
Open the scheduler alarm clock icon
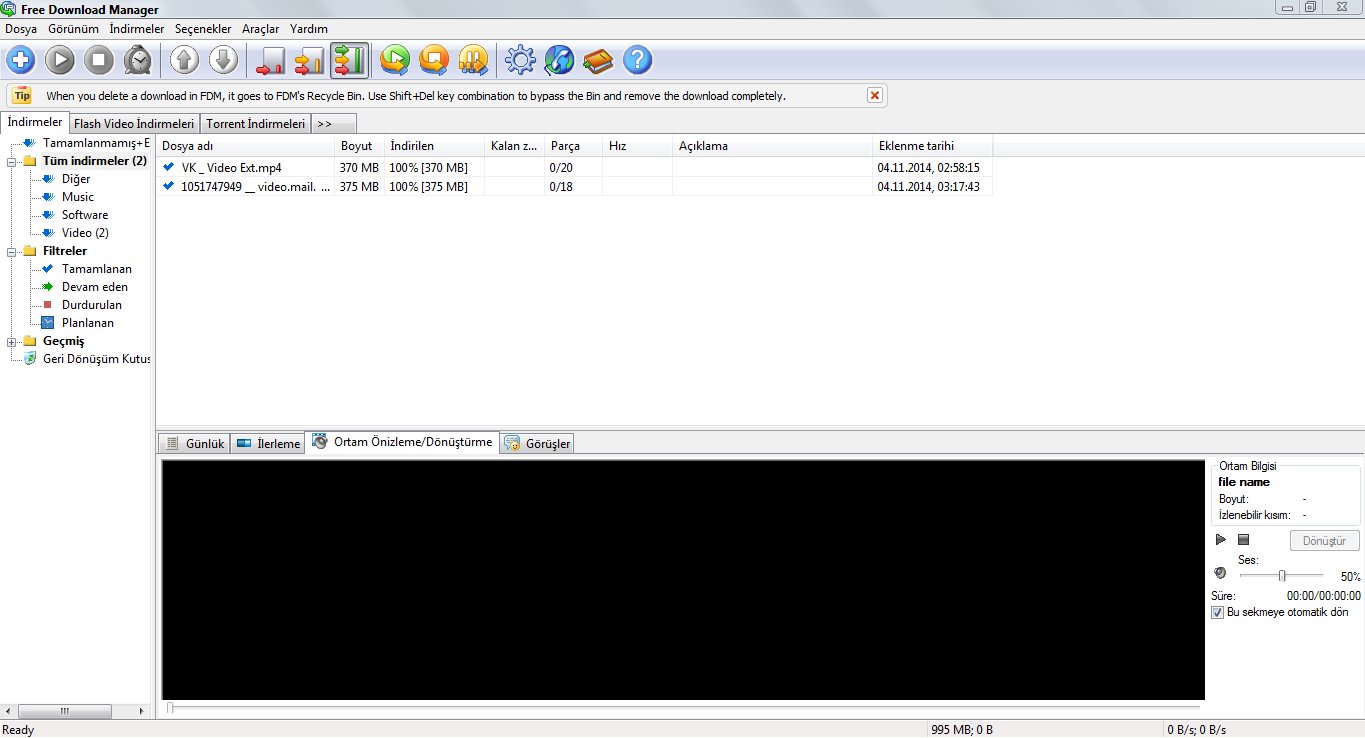(x=138, y=60)
